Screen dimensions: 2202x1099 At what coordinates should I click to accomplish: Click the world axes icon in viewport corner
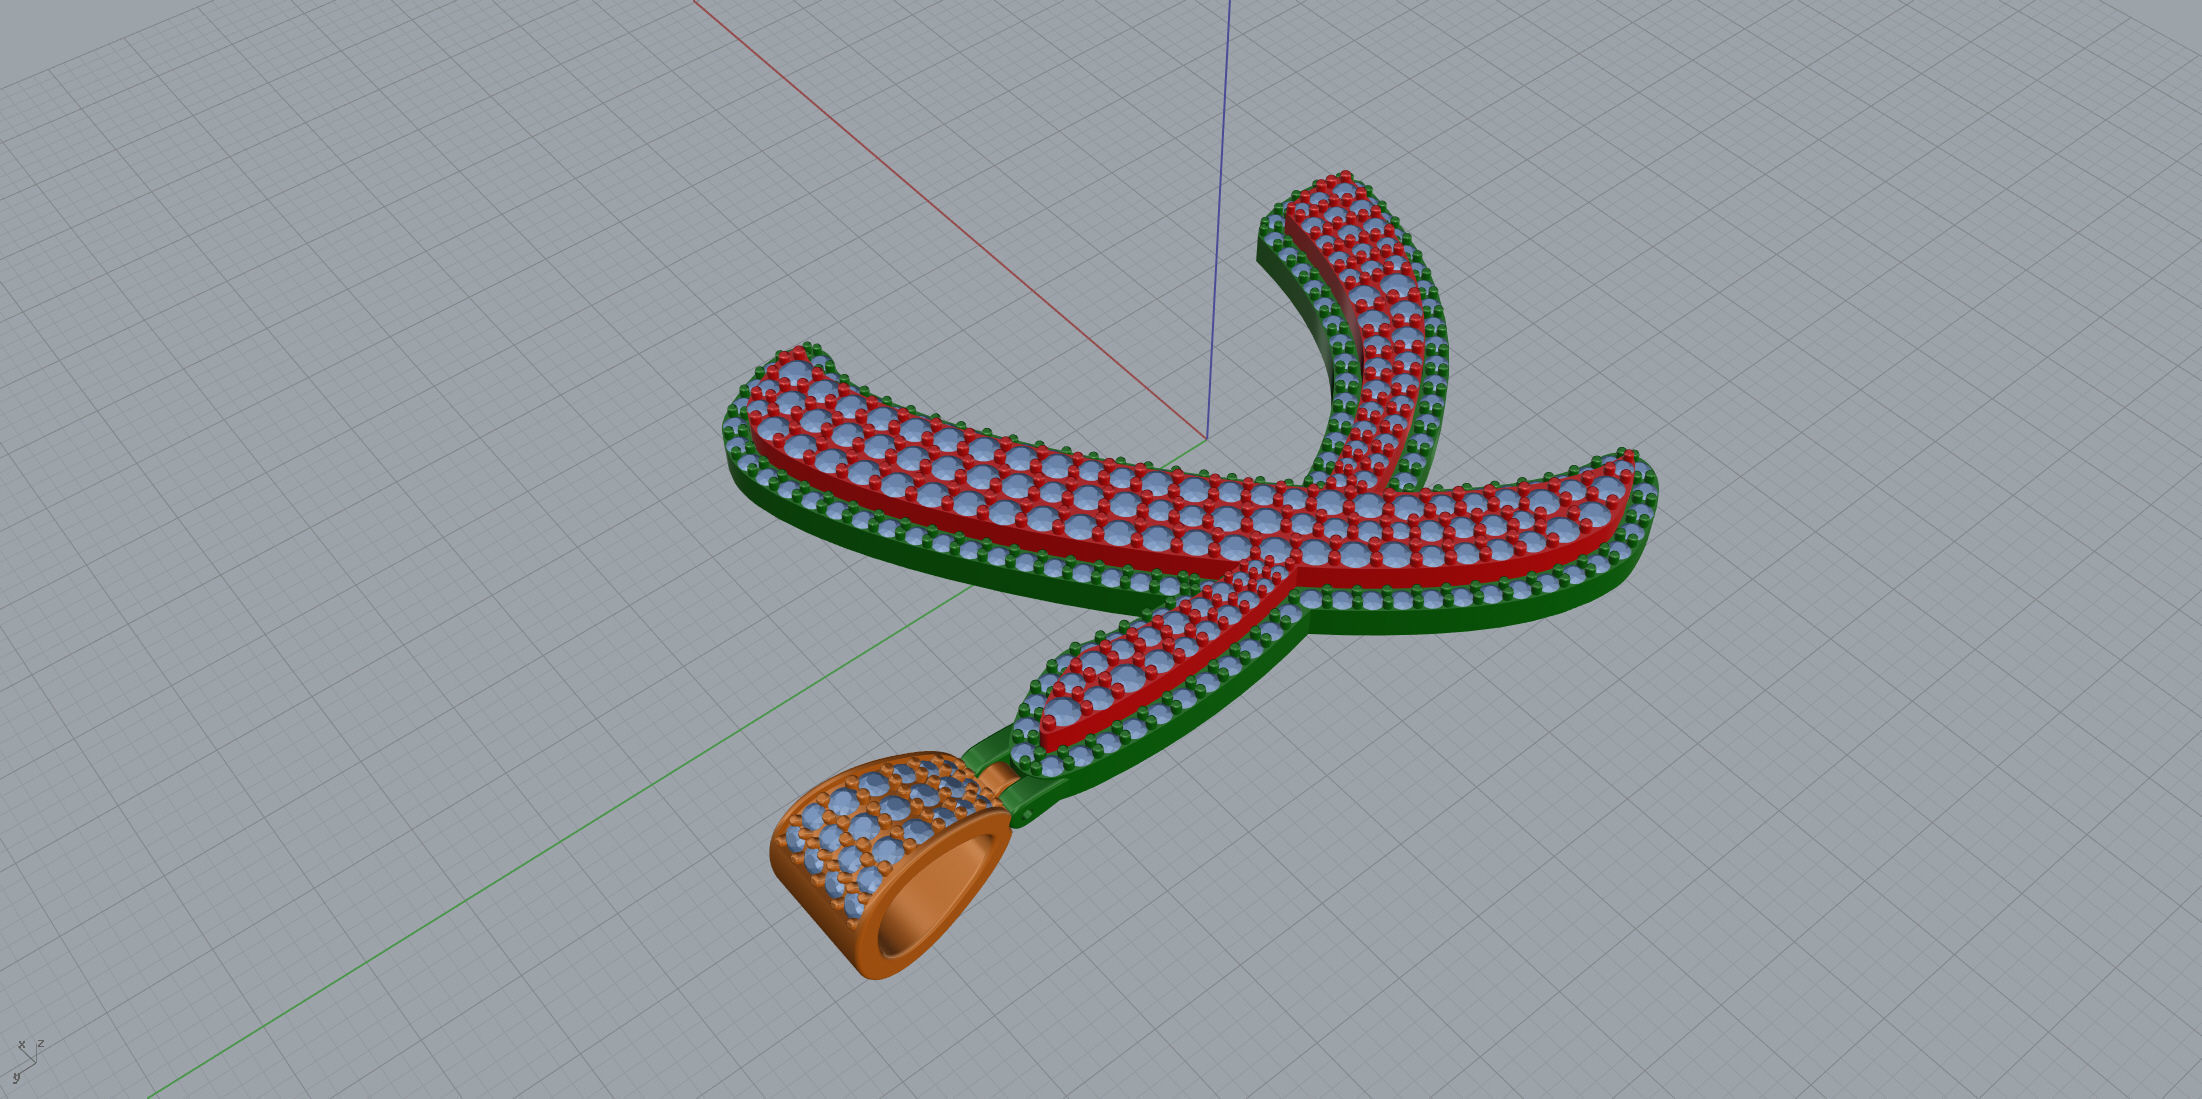[x=27, y=1061]
